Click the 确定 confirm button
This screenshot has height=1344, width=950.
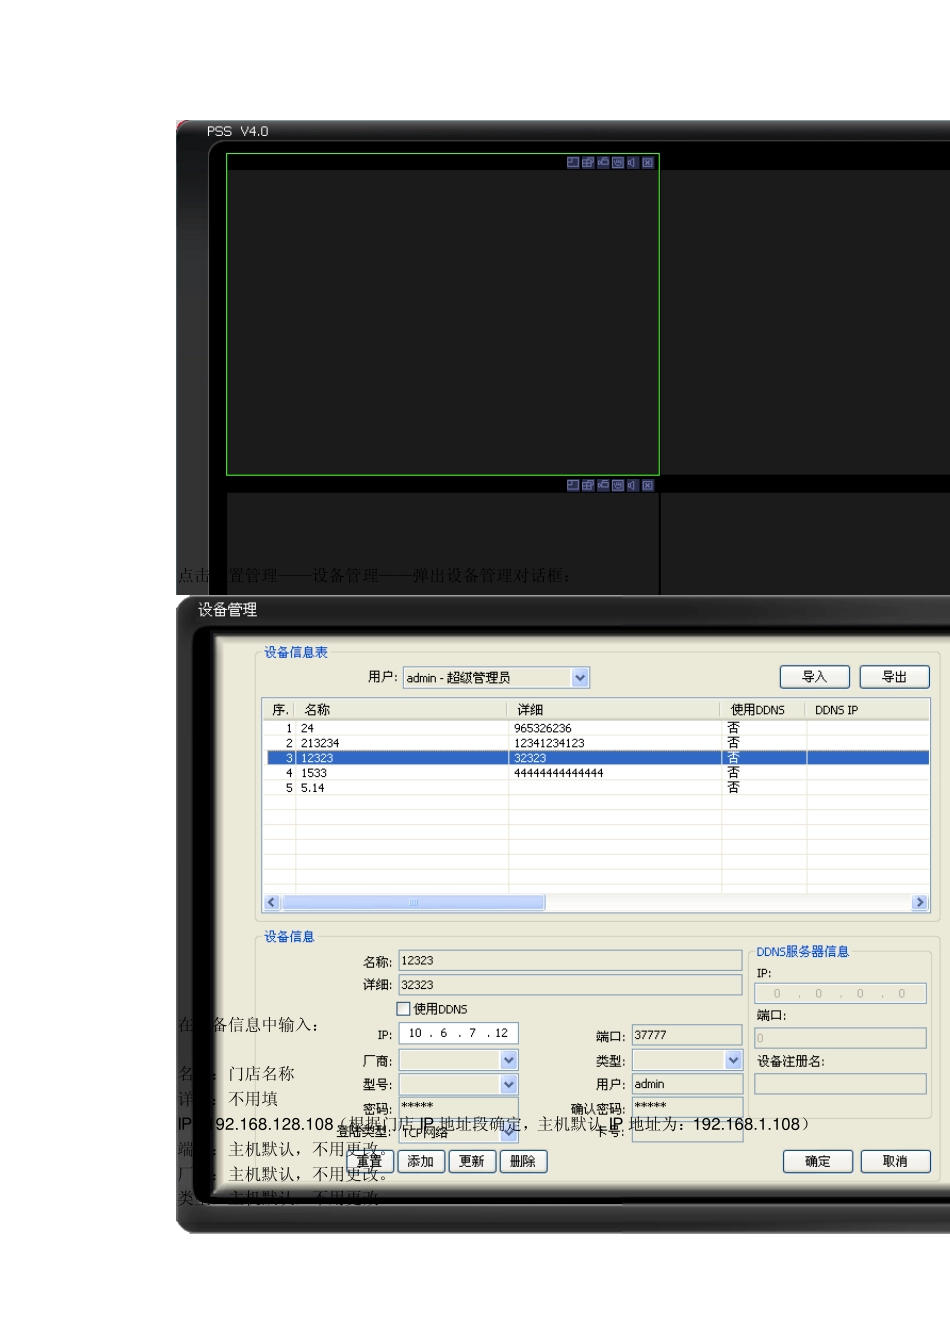[817, 1161]
